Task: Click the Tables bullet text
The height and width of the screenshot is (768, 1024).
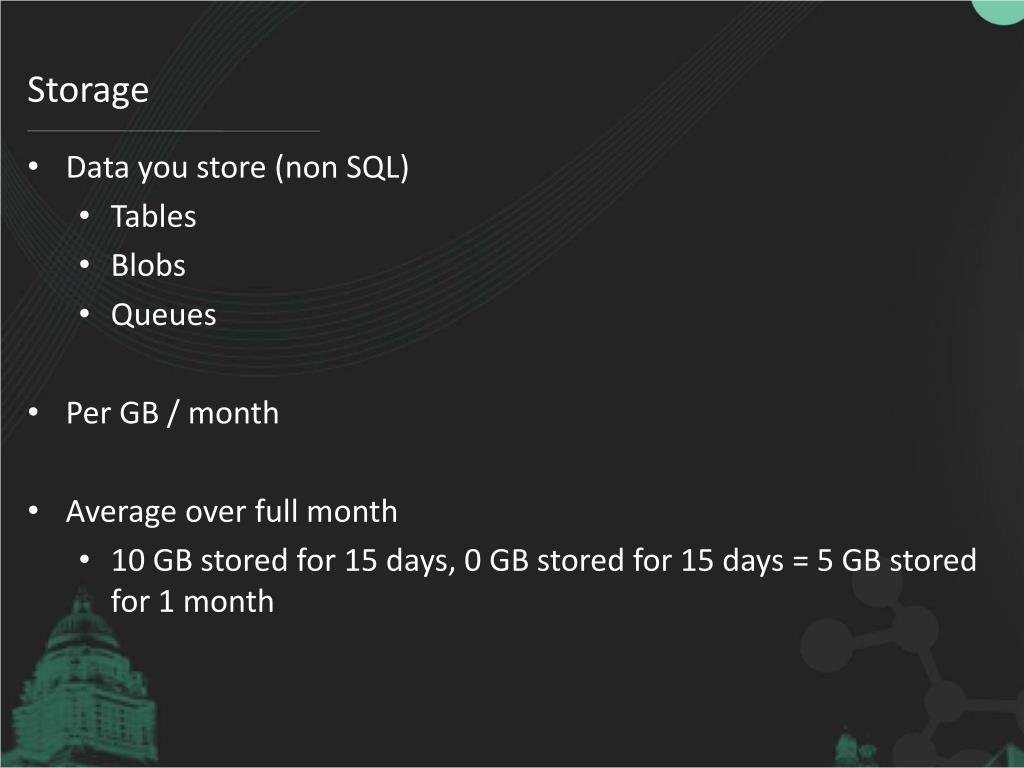Action: point(153,216)
